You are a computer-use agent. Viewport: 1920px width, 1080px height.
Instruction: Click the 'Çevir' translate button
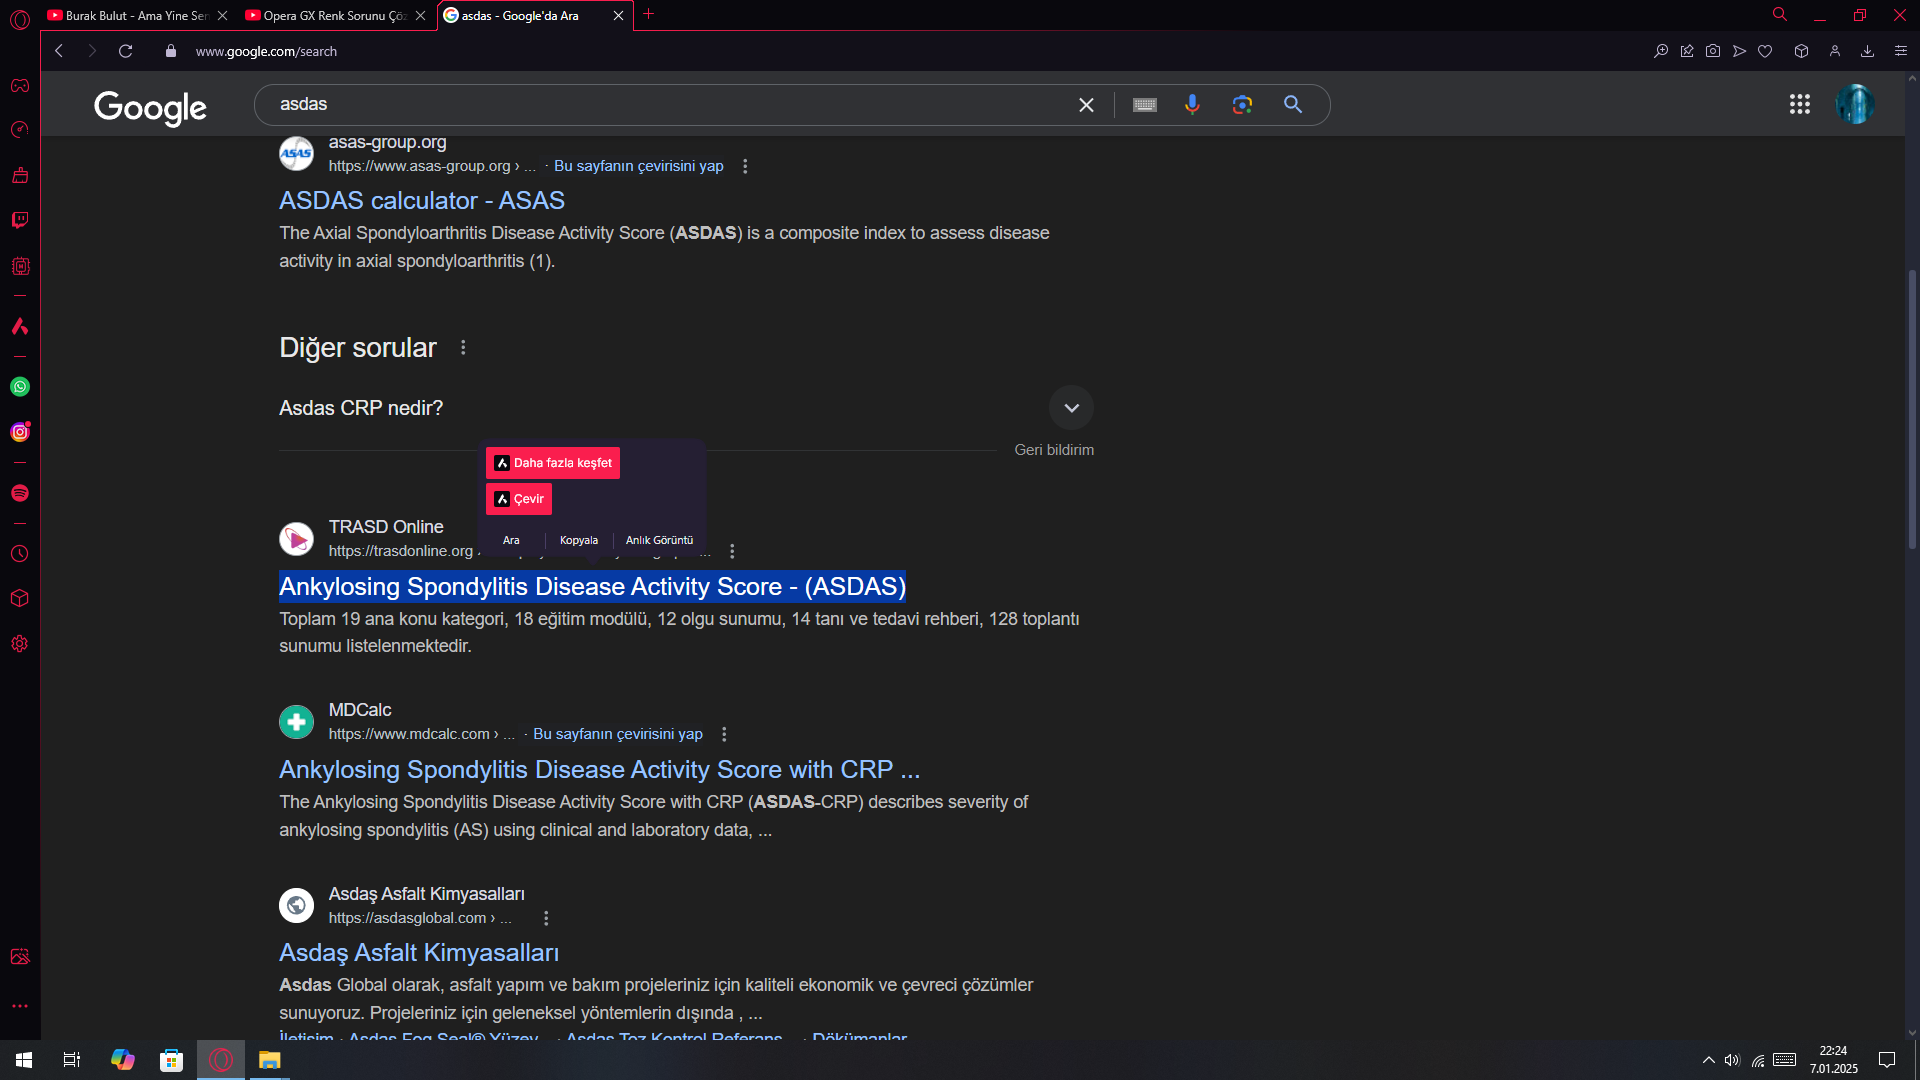pos(519,499)
